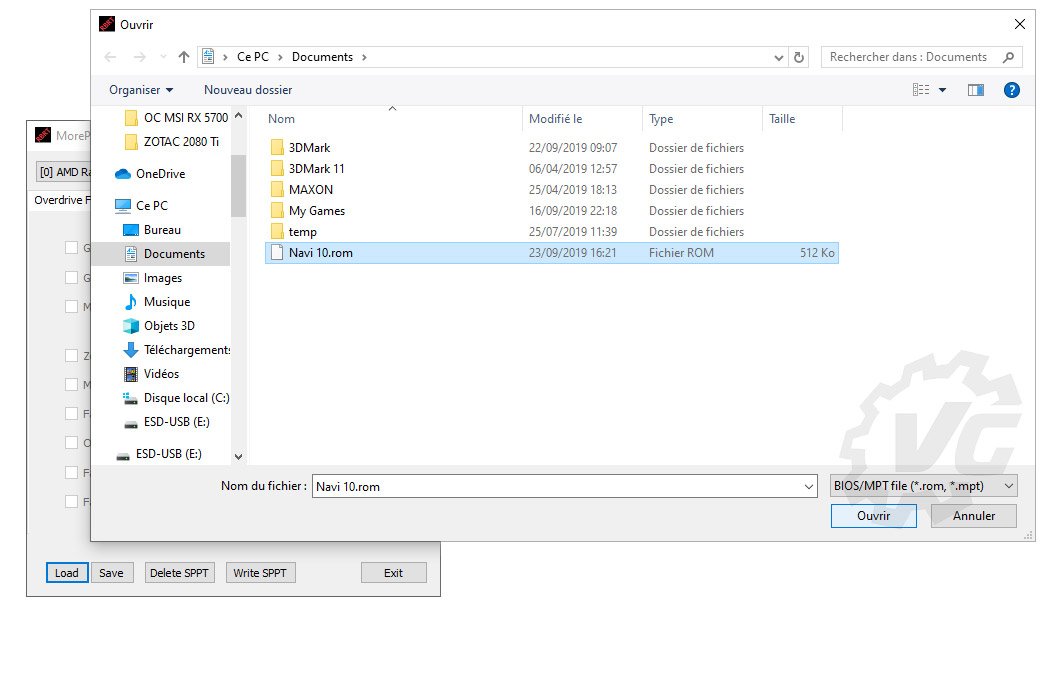Open the view options dropdown arrow

(x=942, y=90)
